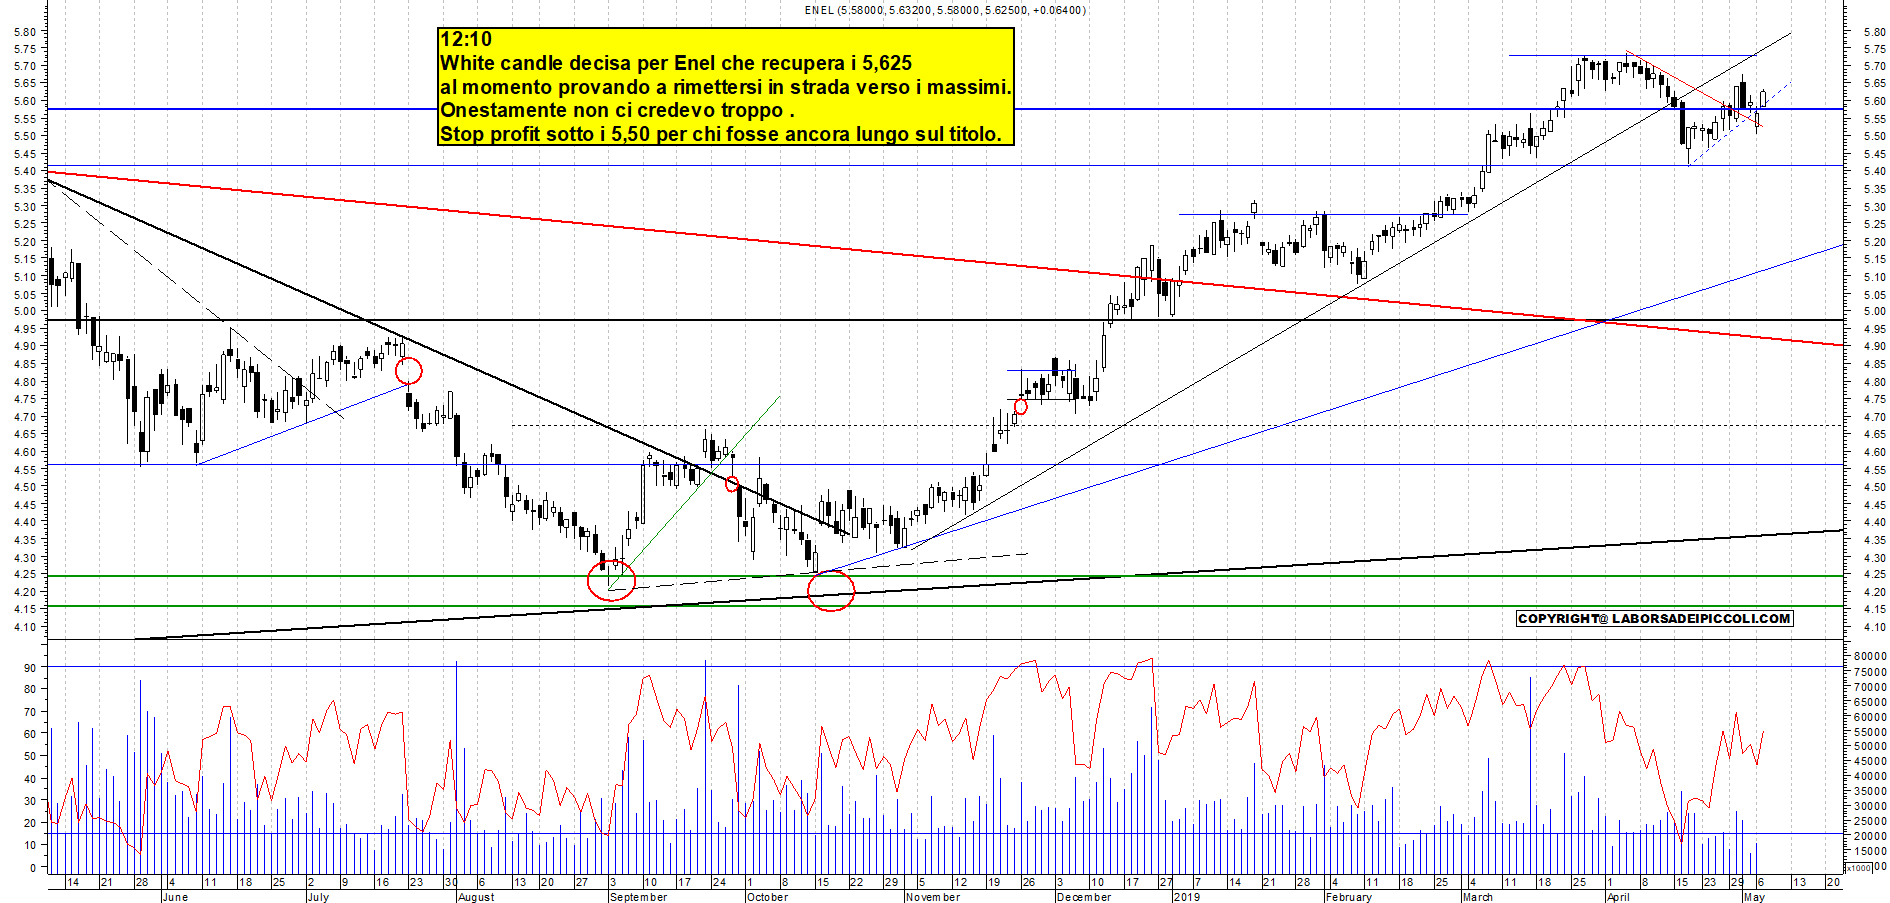Click the 80000 volume label on the right scale
Screen dimensions: 1890x903
point(1870,657)
